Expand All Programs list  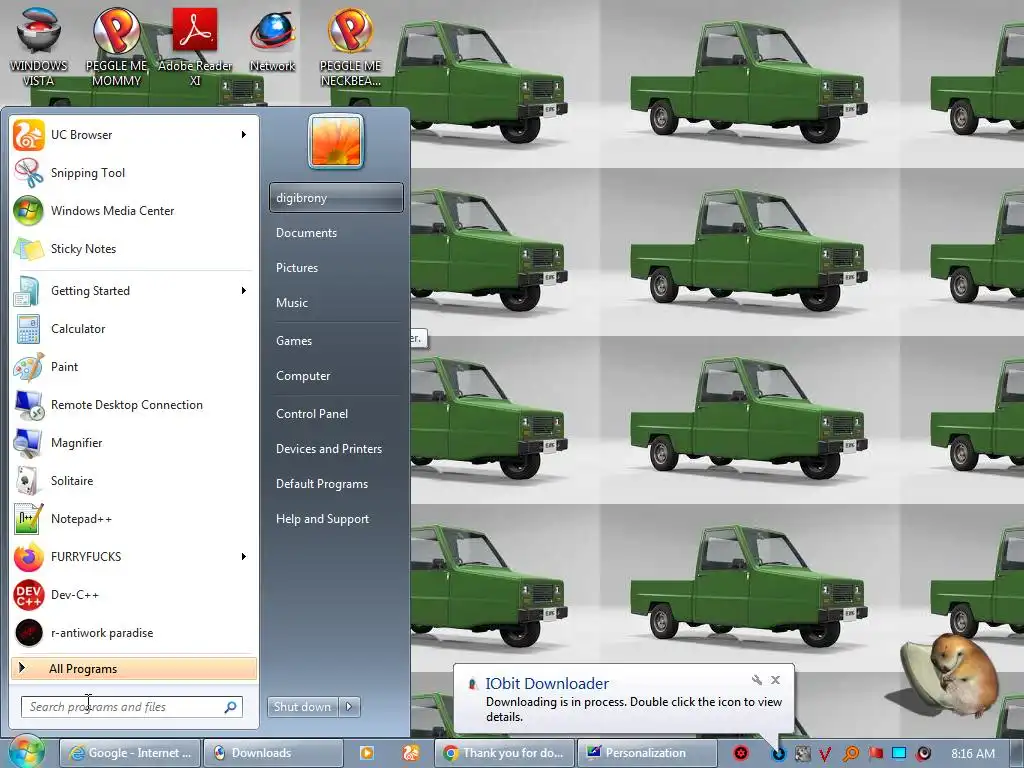134,668
